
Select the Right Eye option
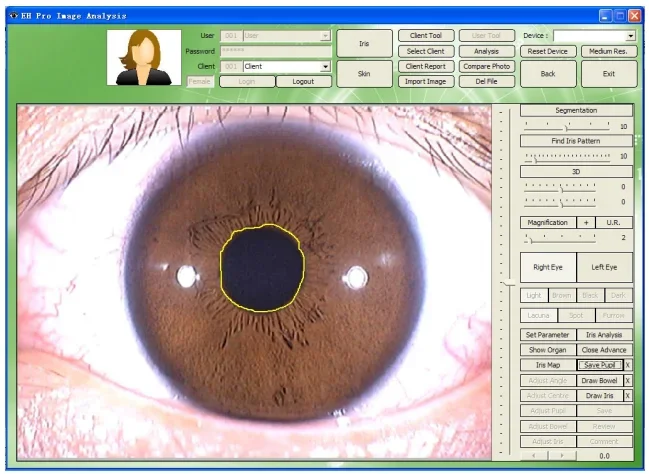coord(548,268)
